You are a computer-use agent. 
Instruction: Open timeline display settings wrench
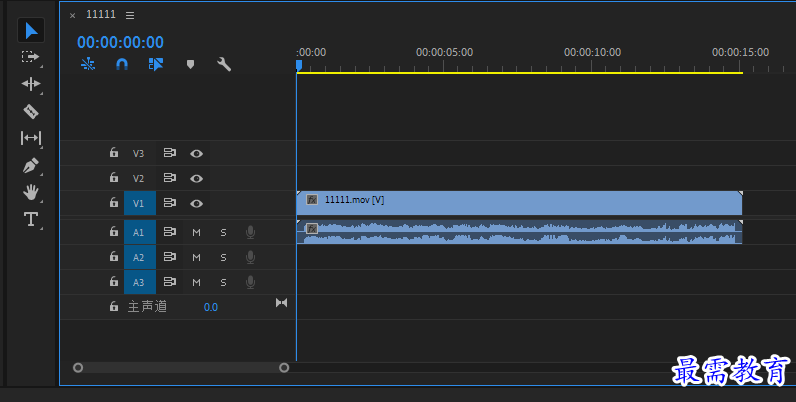tap(224, 64)
